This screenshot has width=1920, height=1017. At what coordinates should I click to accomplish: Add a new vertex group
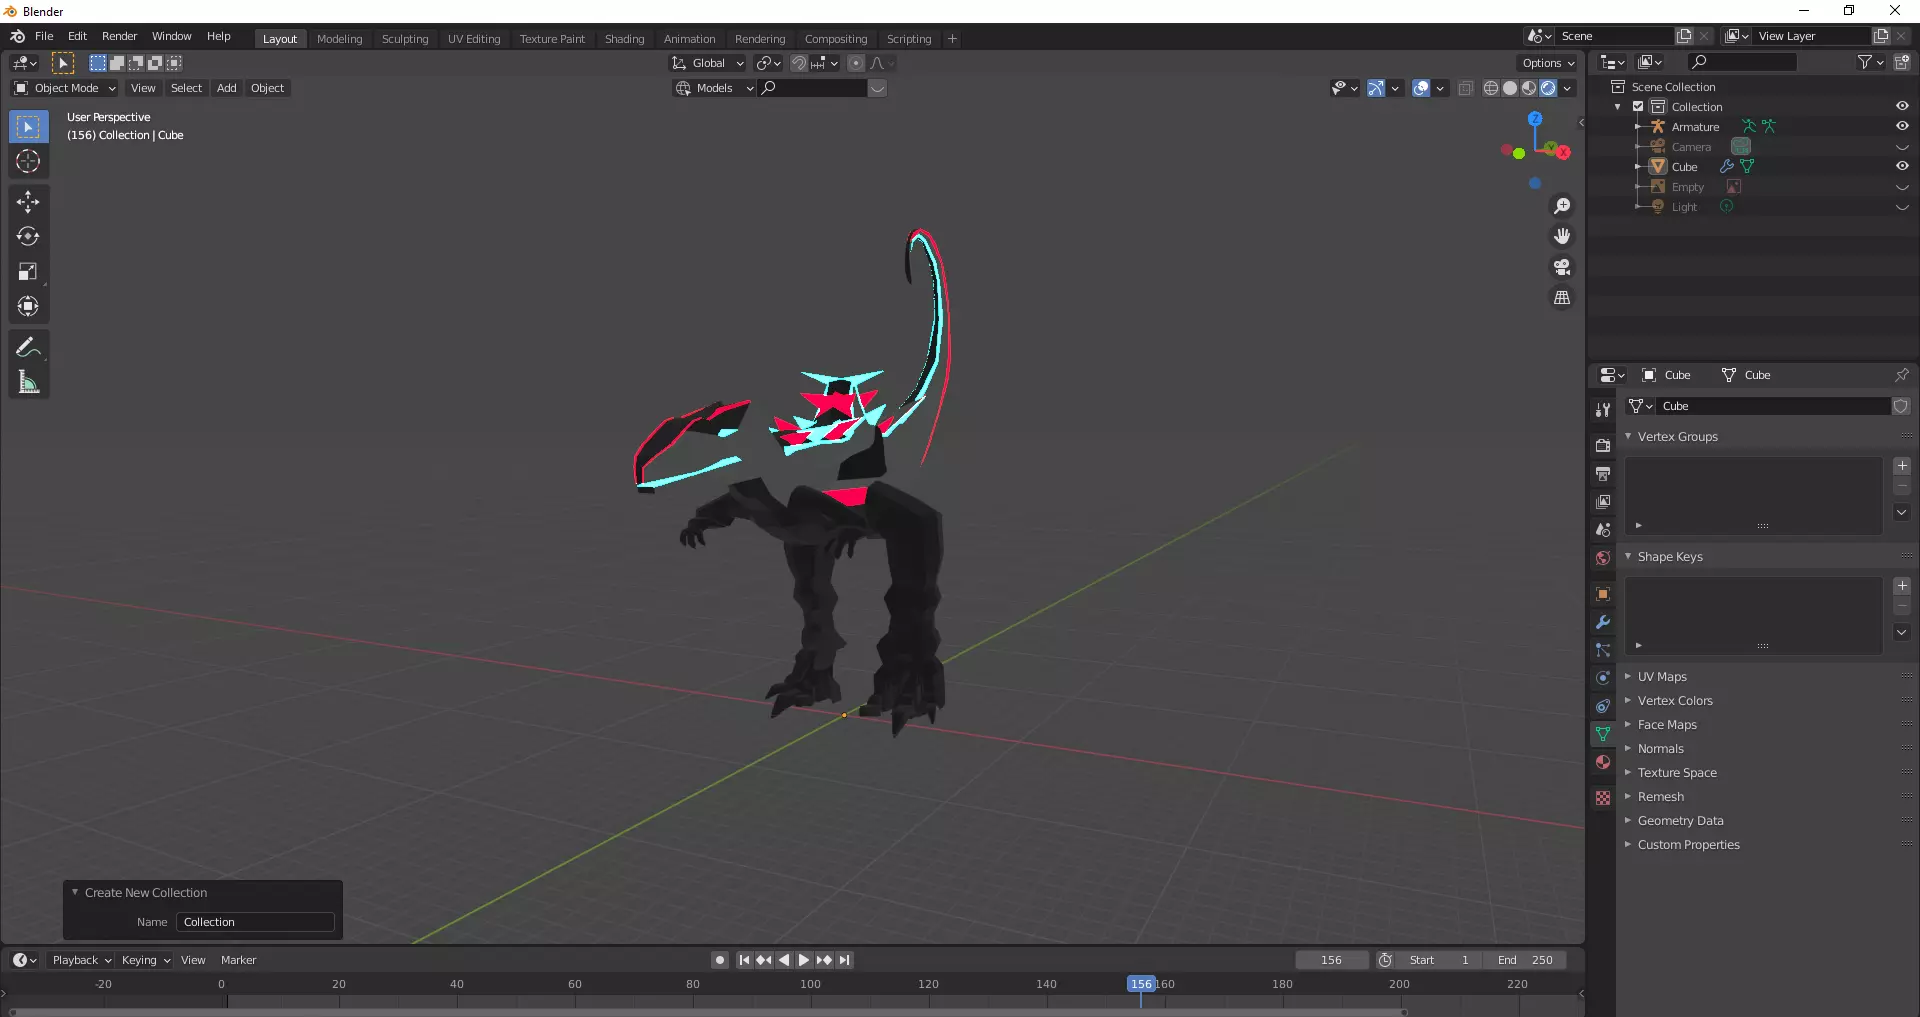[1902, 466]
